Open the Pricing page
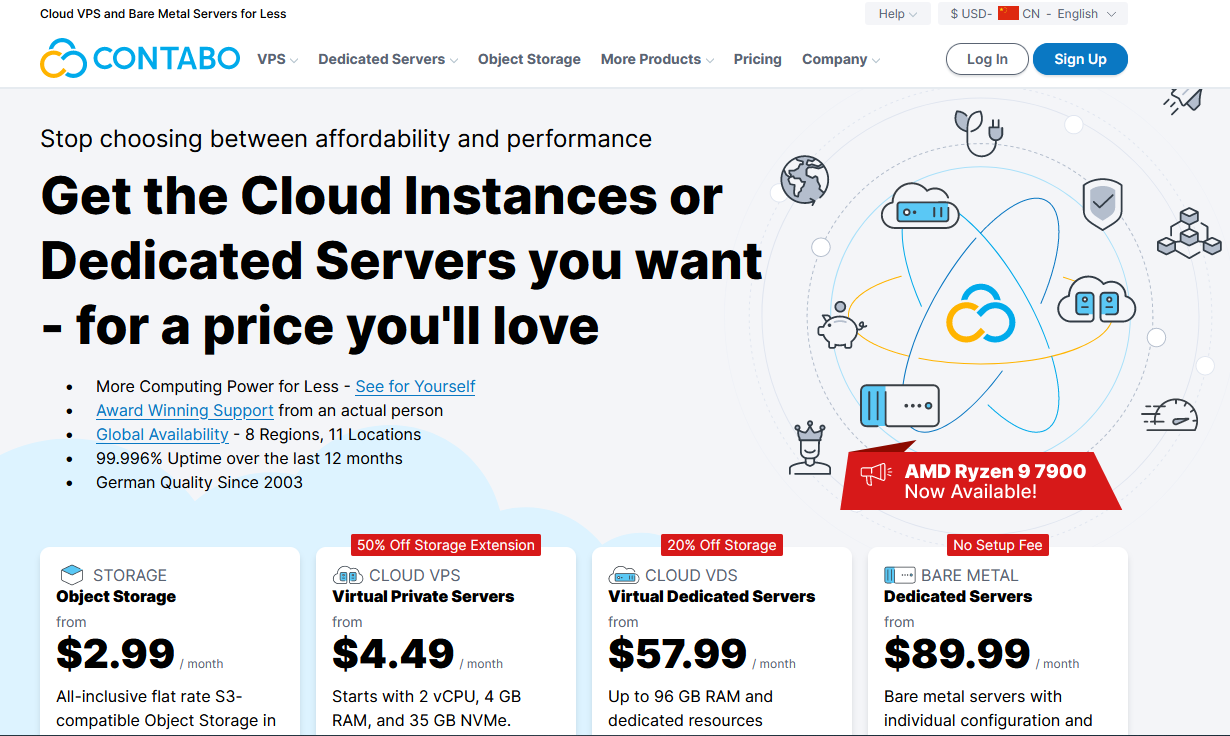 (x=757, y=60)
